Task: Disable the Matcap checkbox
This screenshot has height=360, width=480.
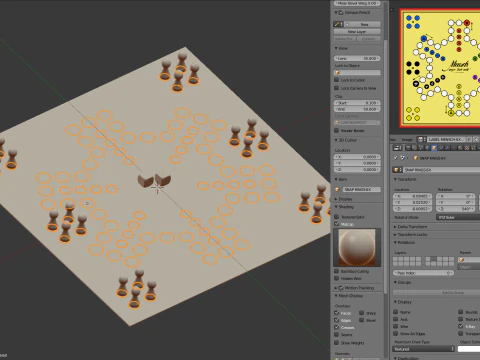Action: coord(337,224)
